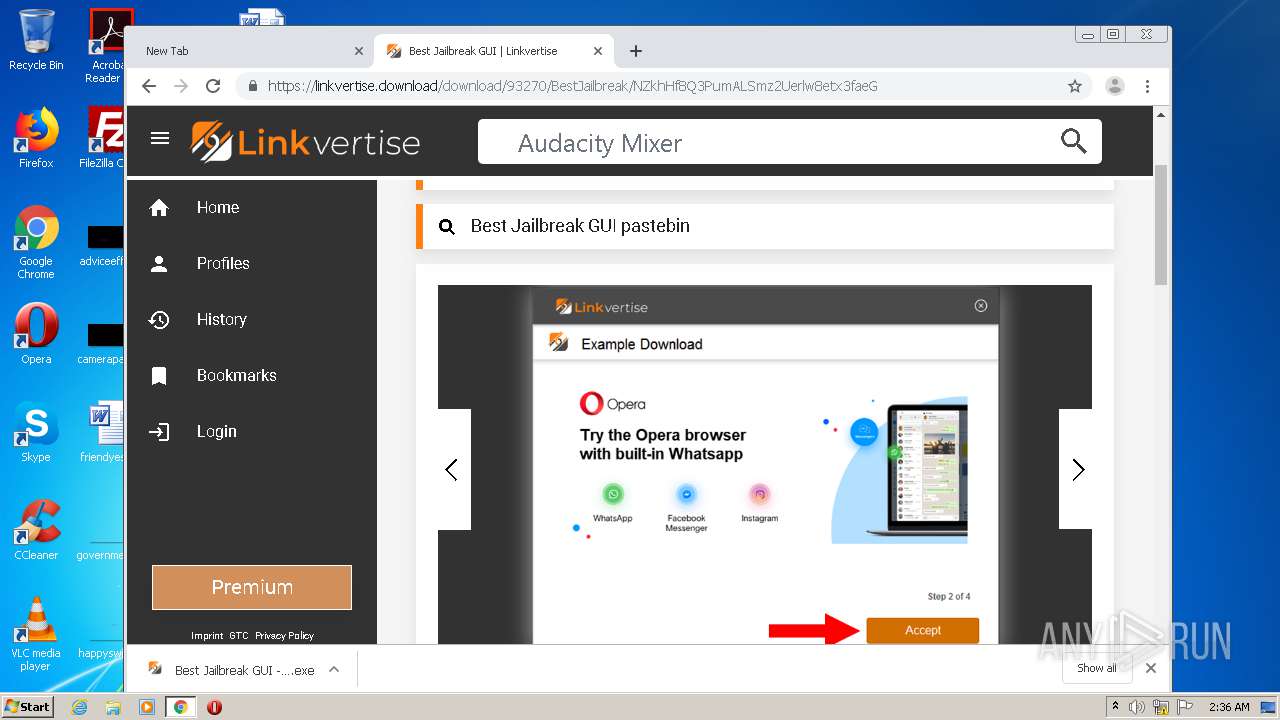Click Internet Explorer in taskbar

(80, 707)
